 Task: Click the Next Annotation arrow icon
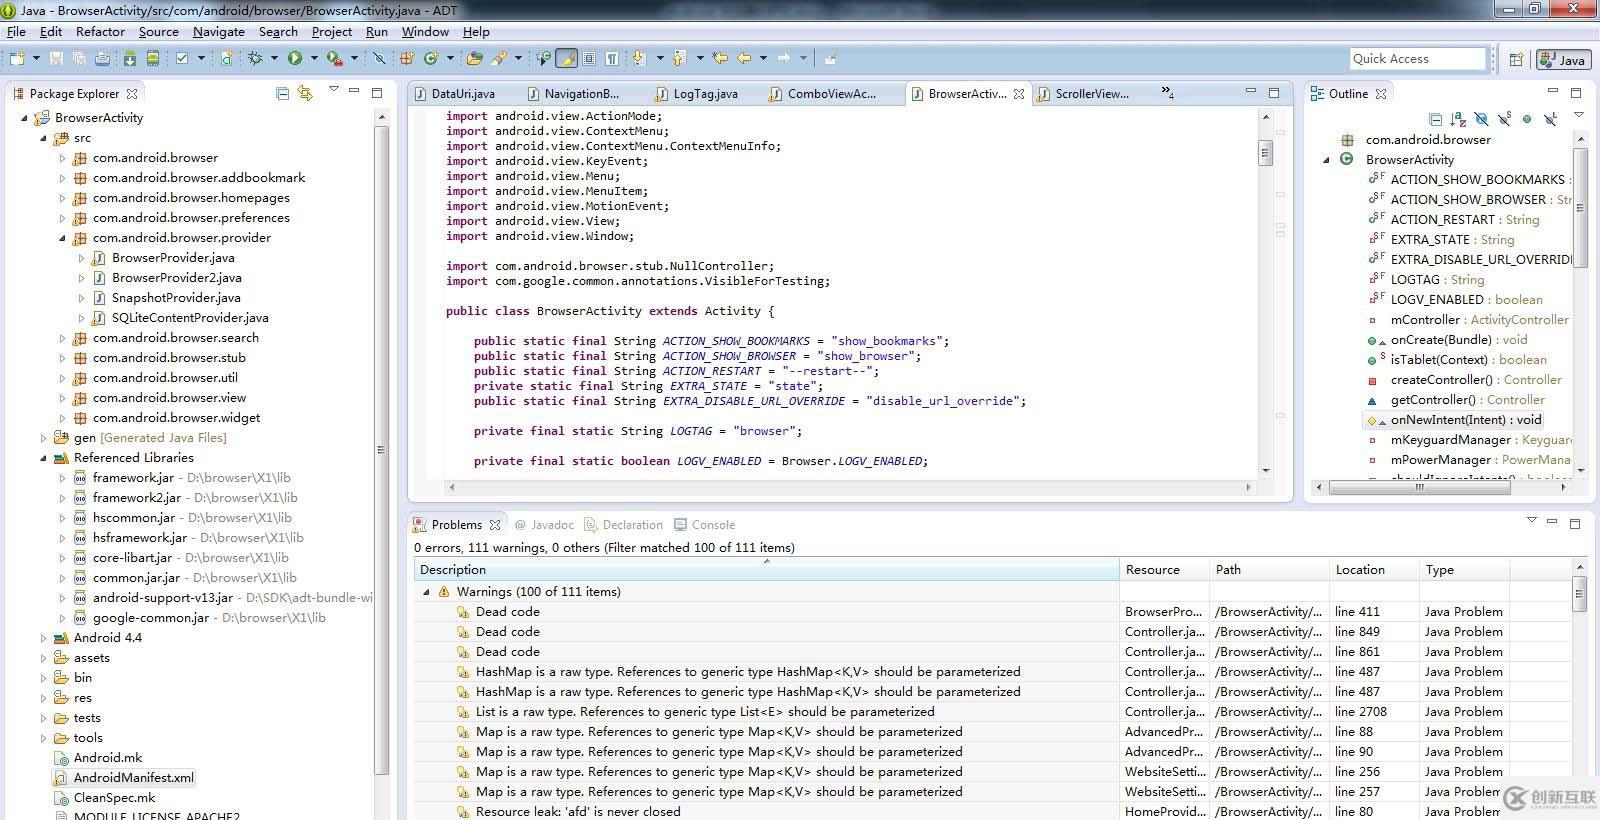point(639,58)
